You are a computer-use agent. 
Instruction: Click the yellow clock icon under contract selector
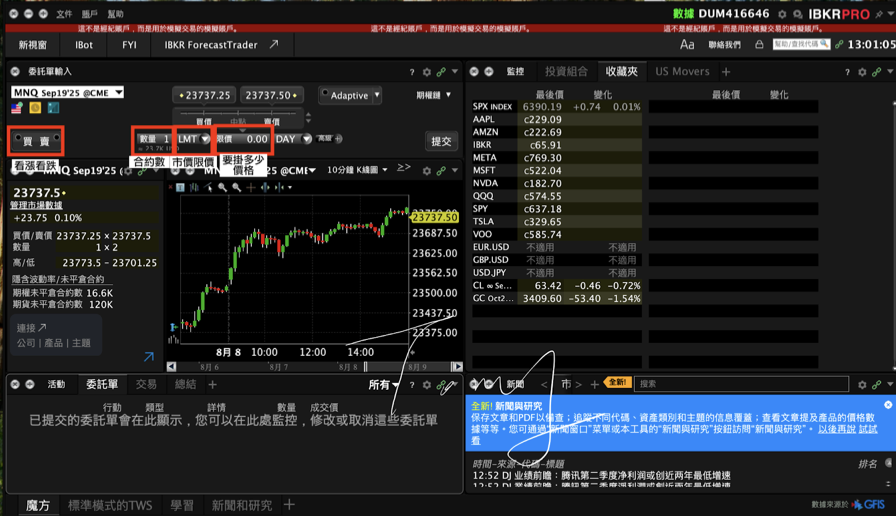tap(35, 107)
